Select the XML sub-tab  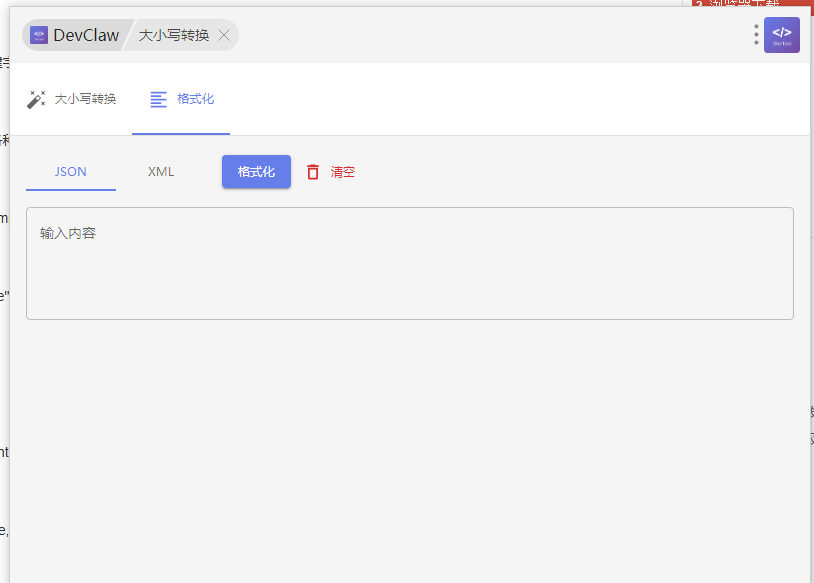point(161,172)
